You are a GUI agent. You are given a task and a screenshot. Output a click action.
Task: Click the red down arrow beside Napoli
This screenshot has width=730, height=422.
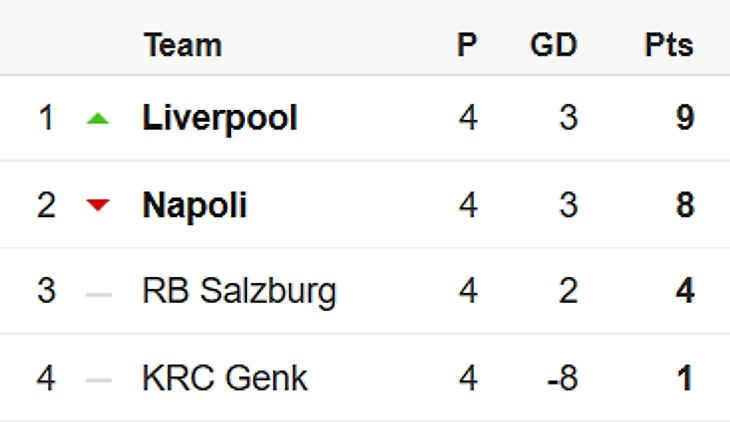pyautogui.click(x=97, y=206)
